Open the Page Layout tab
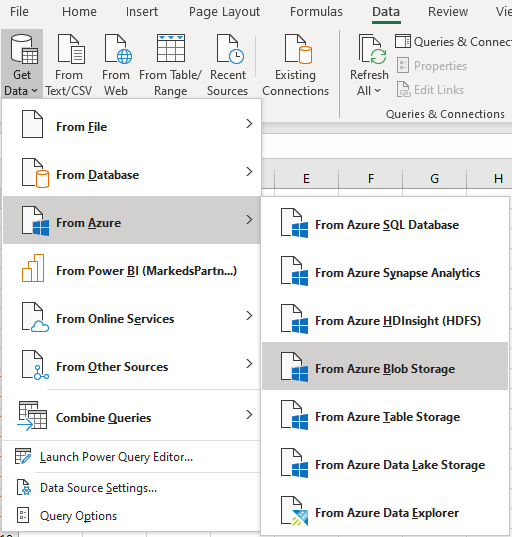 coord(224,12)
